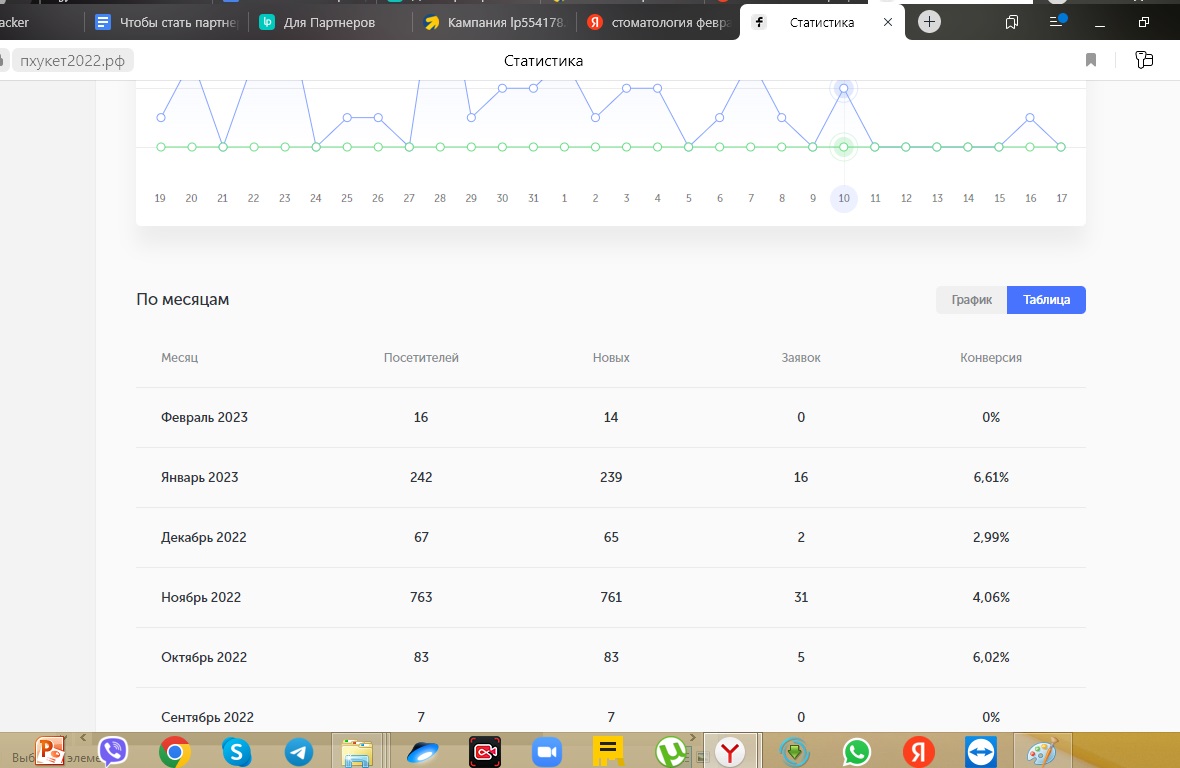This screenshot has height=768, width=1180.
Task: Click the bookmark icon in address bar
Action: click(x=1091, y=61)
